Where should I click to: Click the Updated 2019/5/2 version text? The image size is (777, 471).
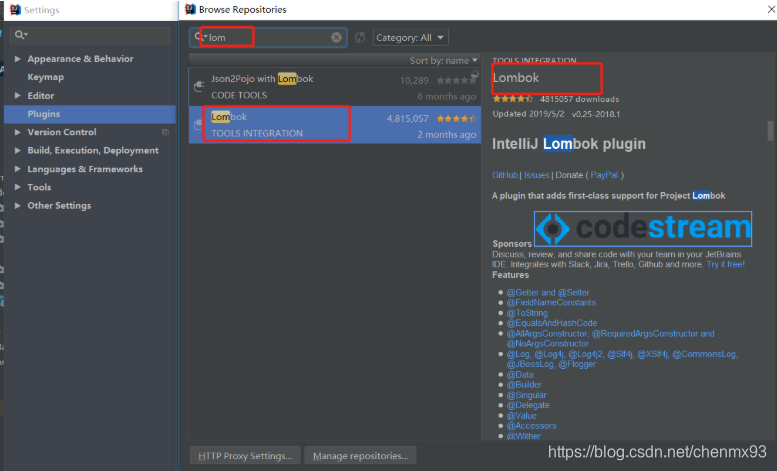[556, 114]
